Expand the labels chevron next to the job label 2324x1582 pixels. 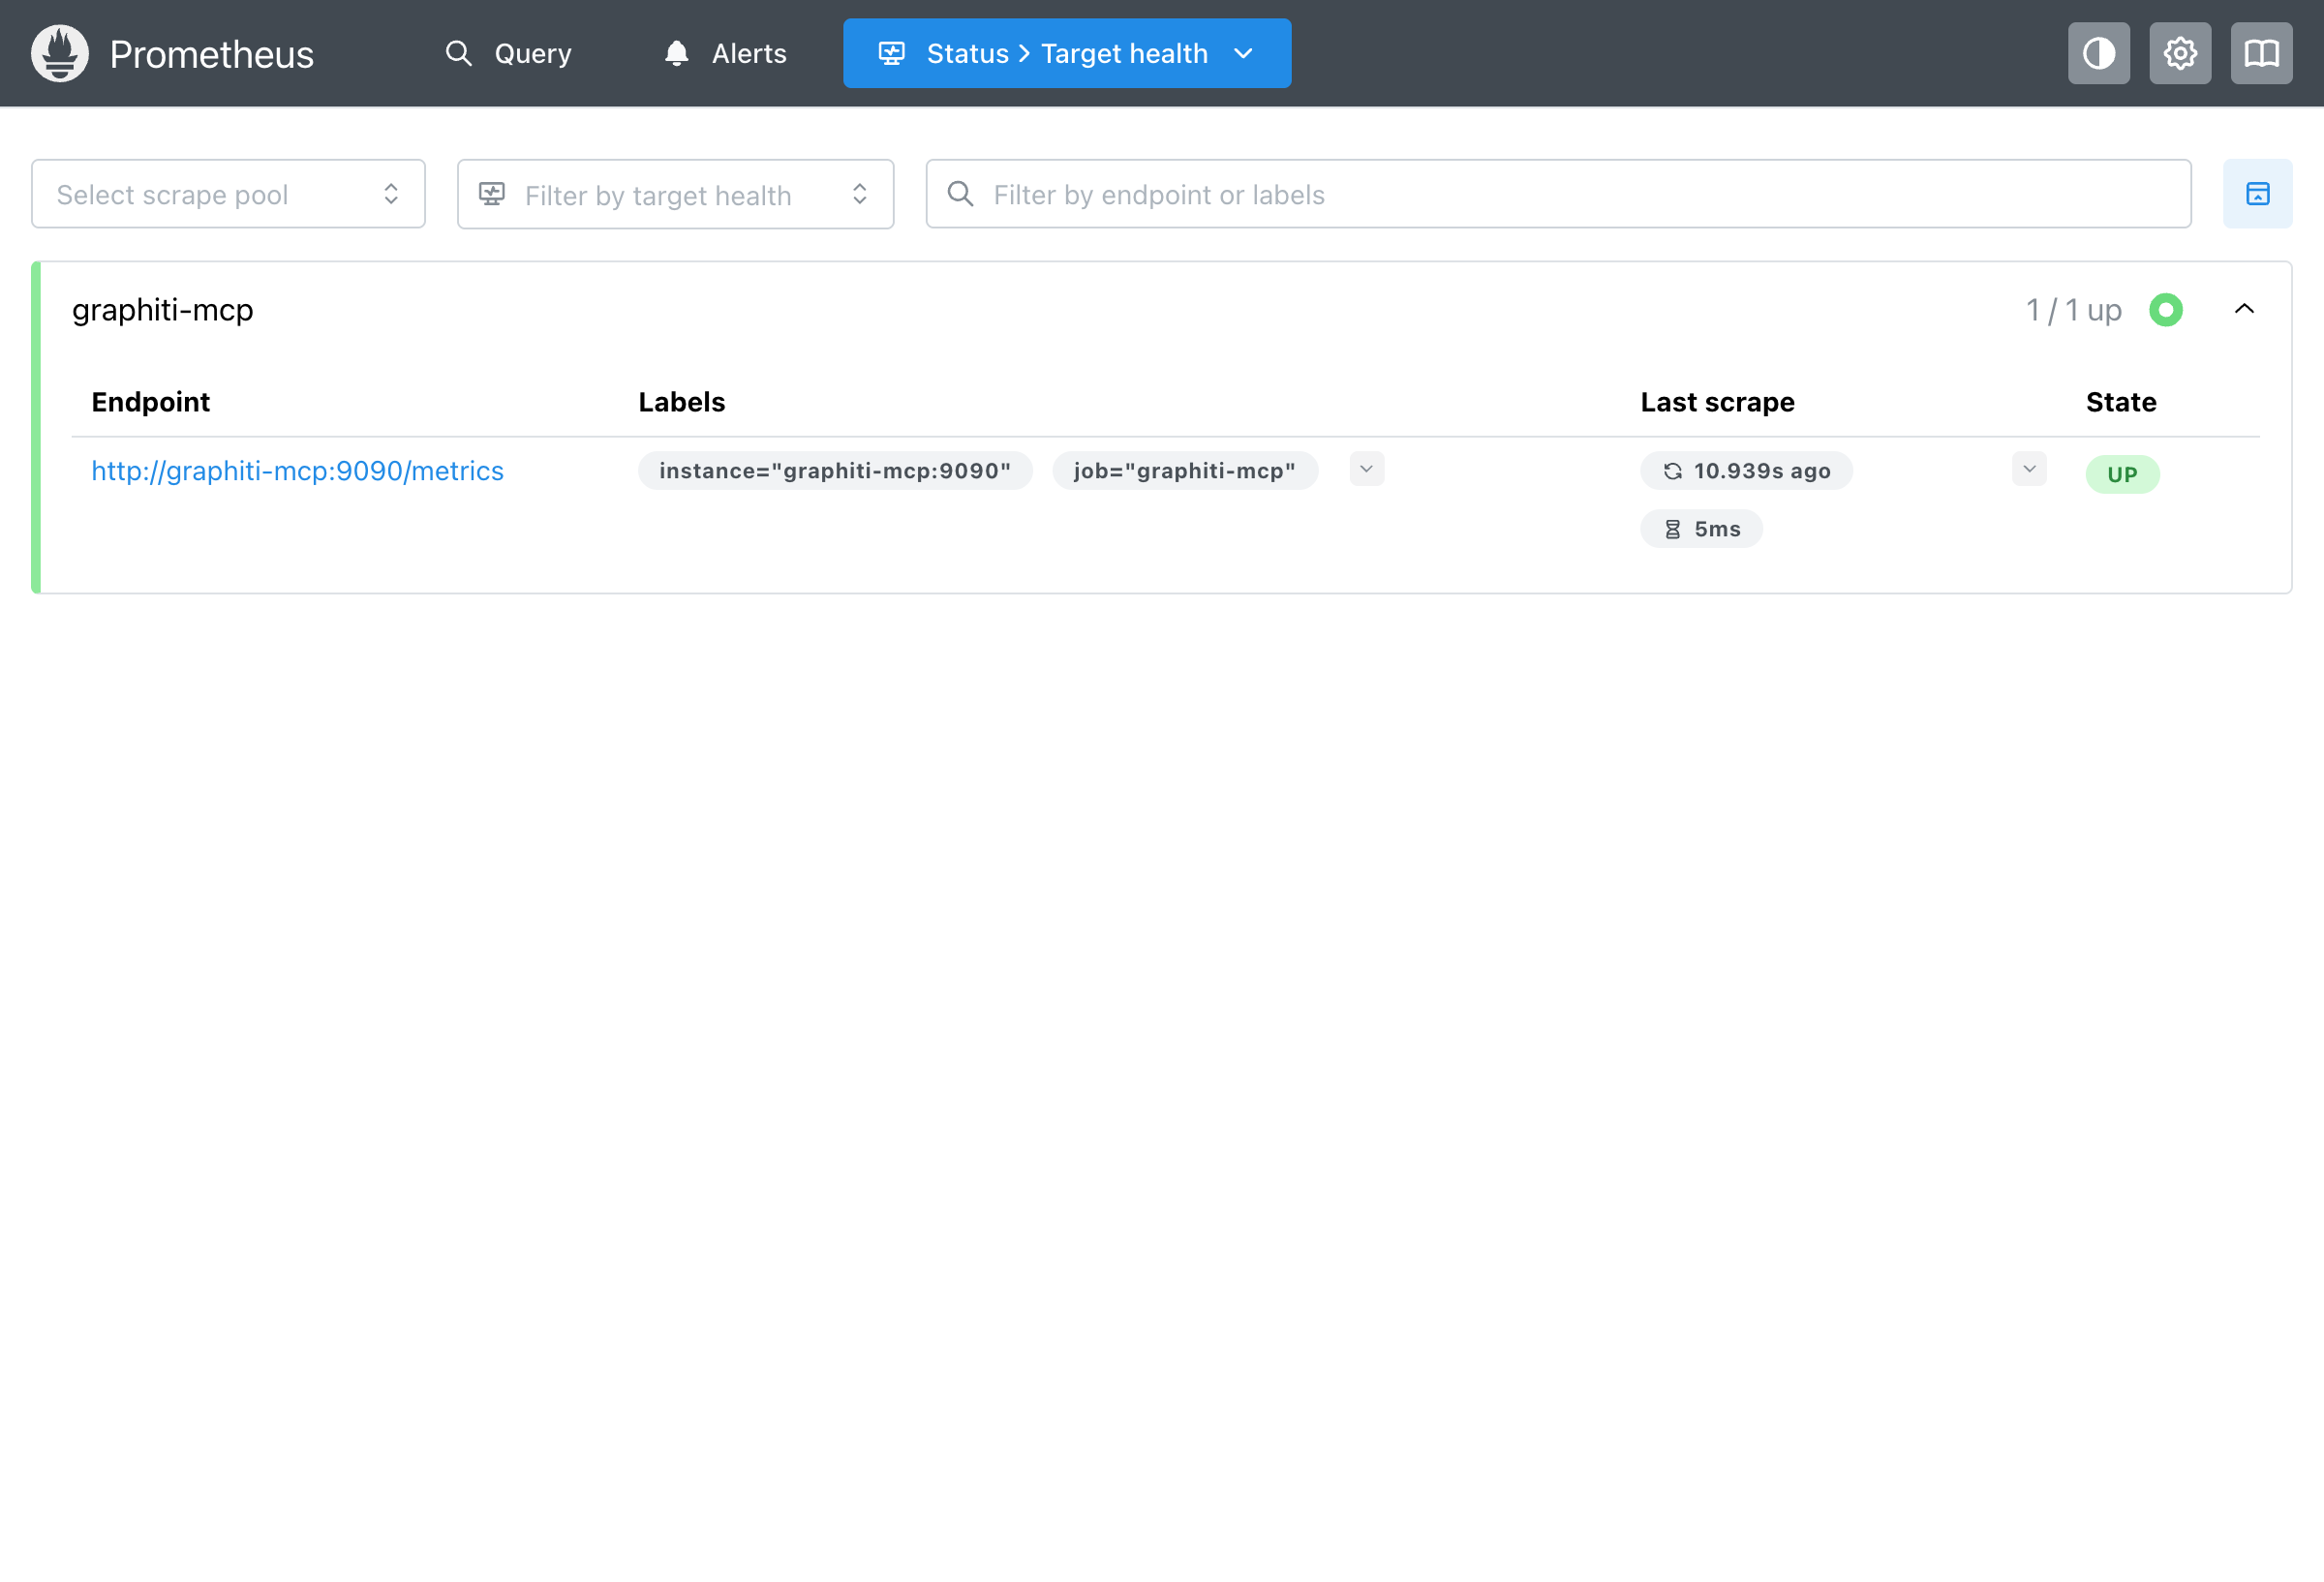click(x=1366, y=469)
